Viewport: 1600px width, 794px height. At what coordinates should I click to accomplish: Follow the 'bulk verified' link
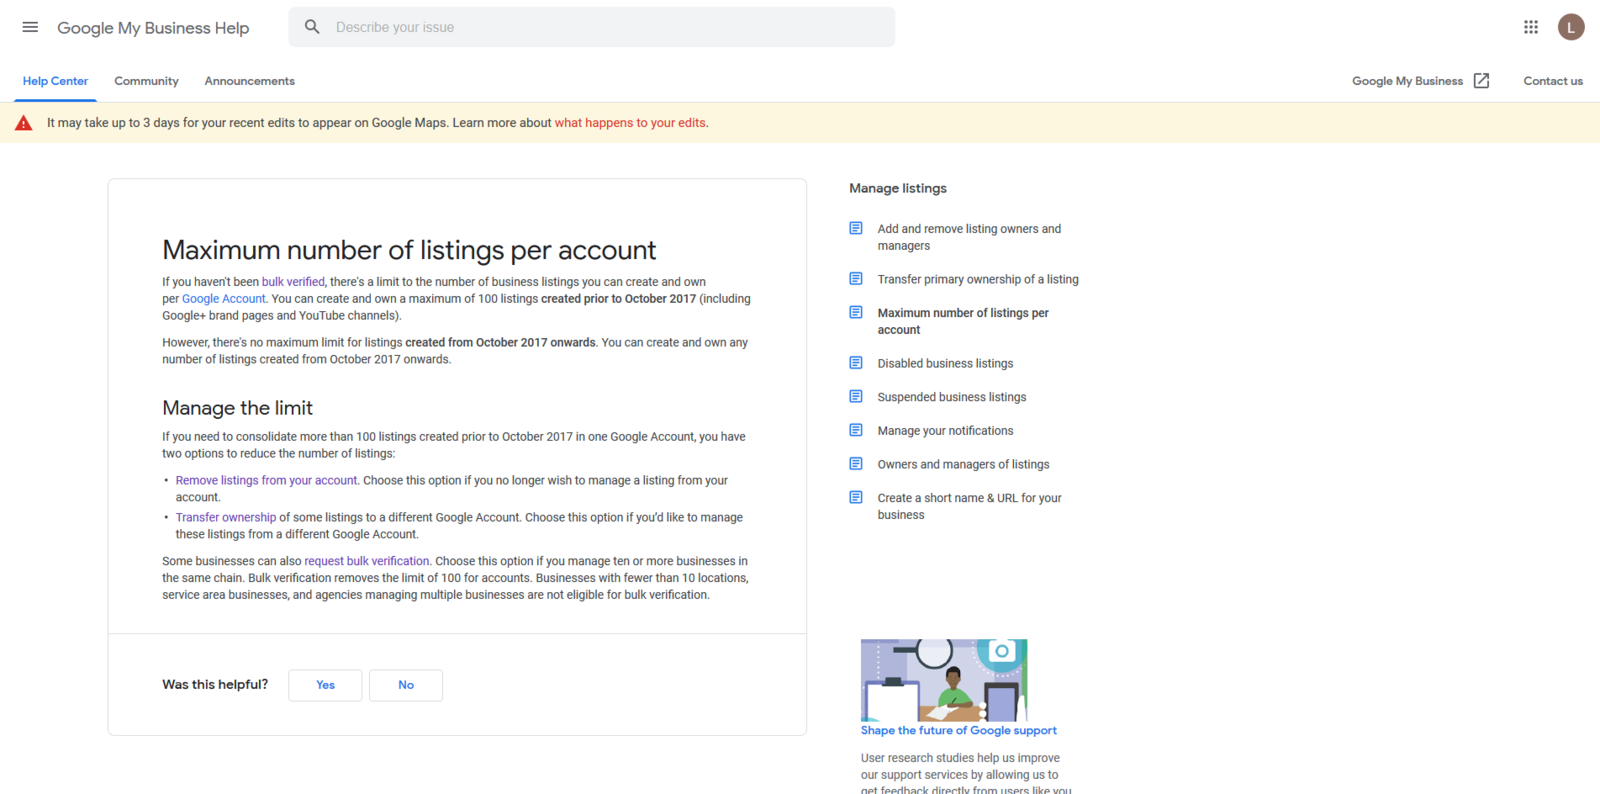pyautogui.click(x=293, y=282)
